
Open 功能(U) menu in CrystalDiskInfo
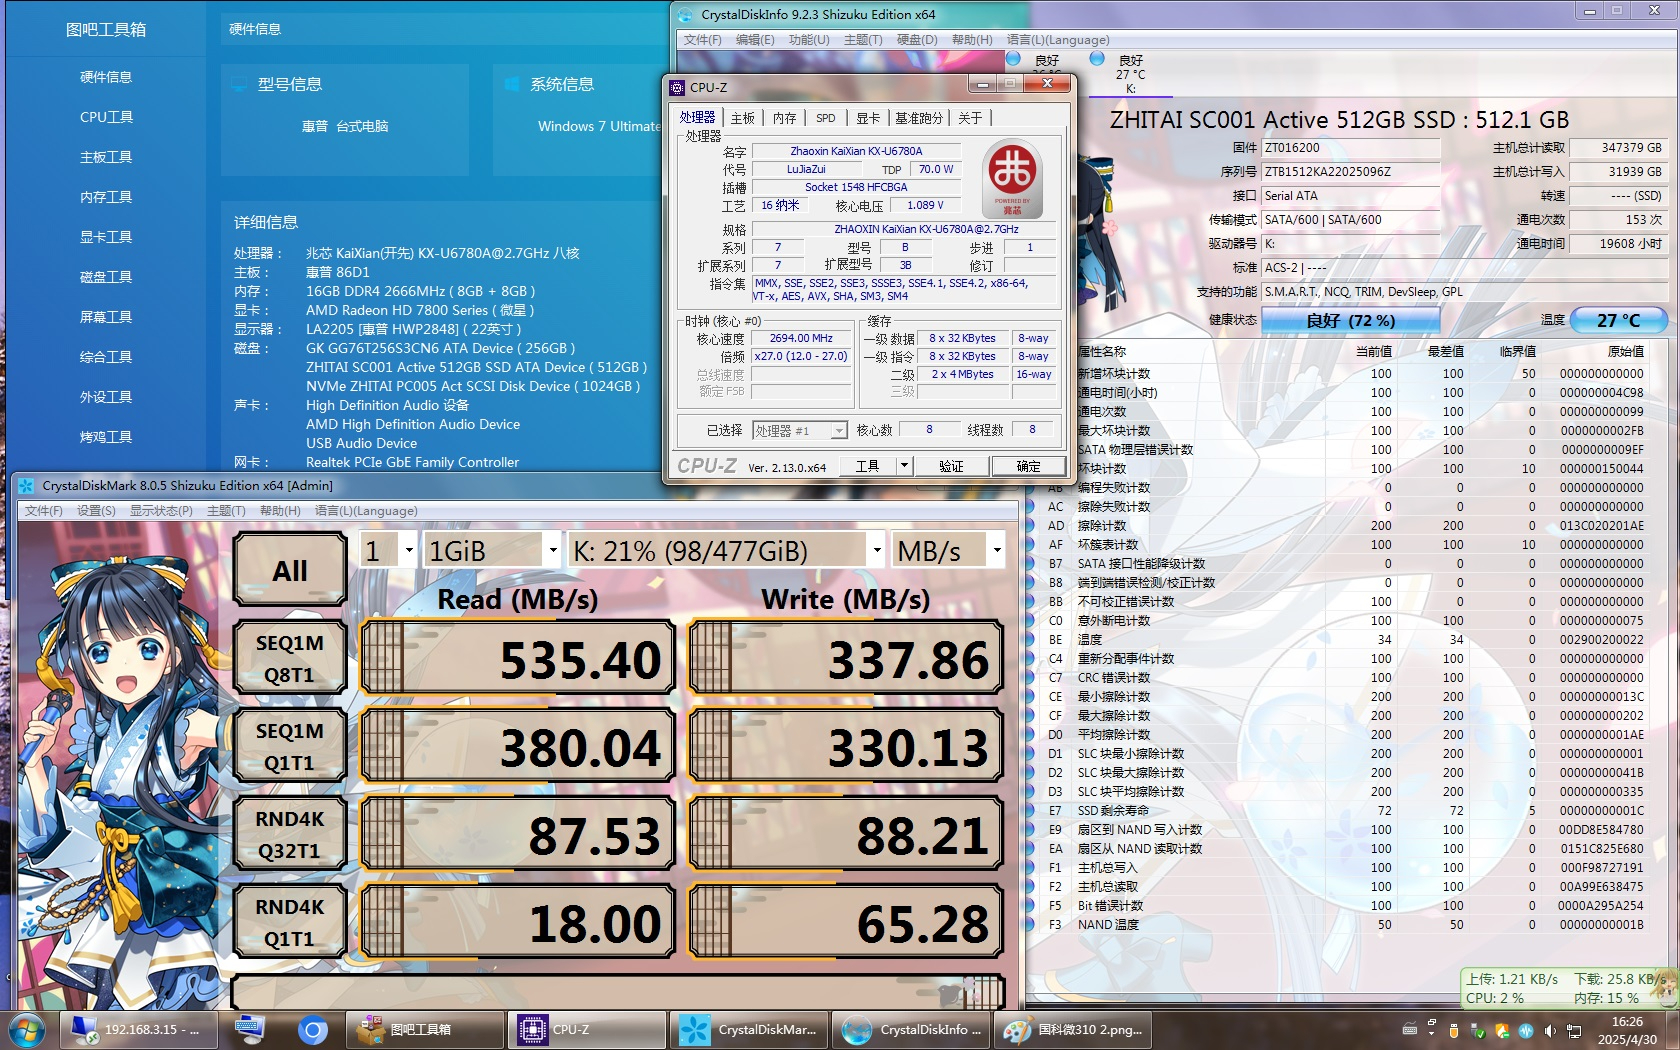click(809, 40)
